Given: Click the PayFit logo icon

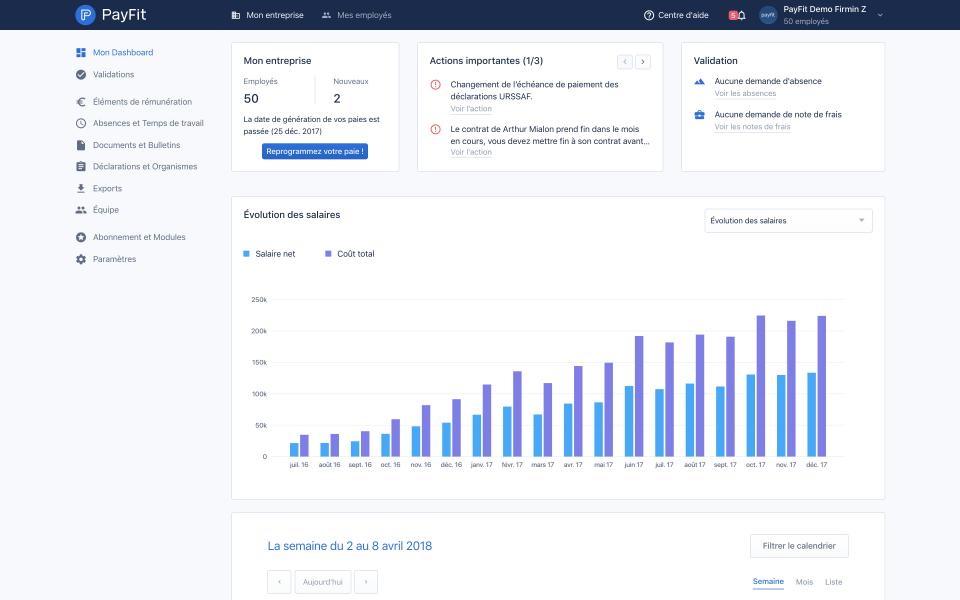Looking at the screenshot, I should [x=85, y=15].
